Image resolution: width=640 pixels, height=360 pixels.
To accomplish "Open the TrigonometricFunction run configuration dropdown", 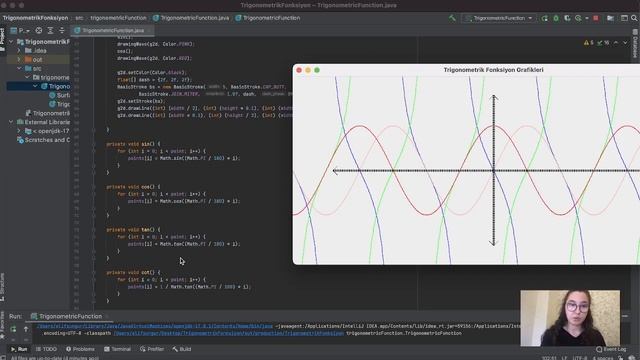I will (x=499, y=18).
